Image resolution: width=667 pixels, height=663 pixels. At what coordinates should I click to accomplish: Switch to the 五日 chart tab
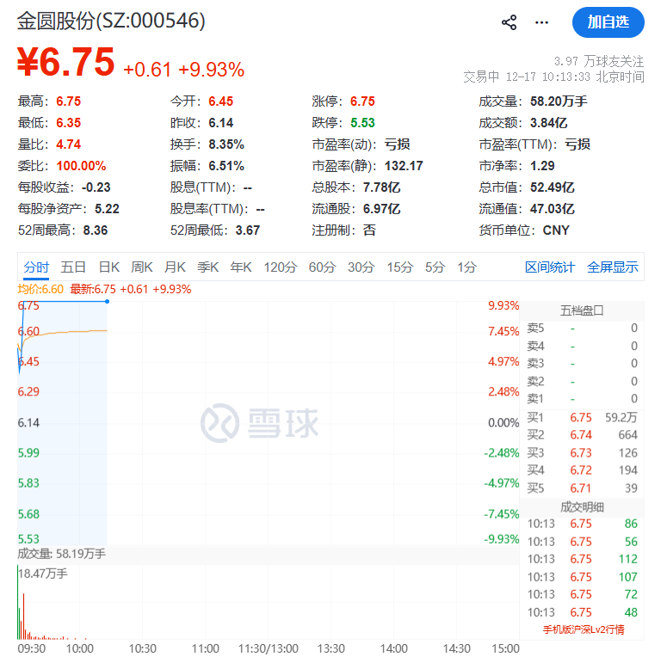(73, 267)
